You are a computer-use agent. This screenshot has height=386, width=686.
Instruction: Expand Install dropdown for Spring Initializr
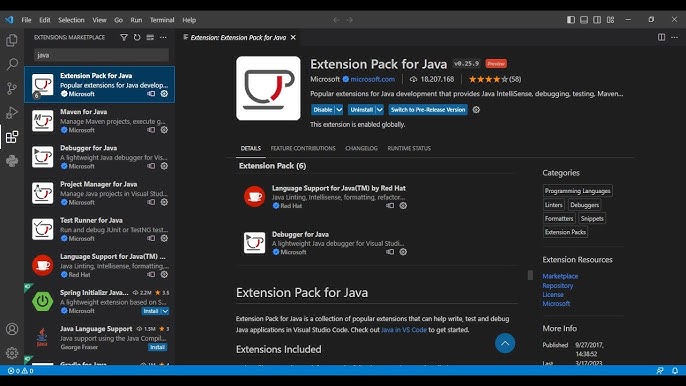coord(165,311)
